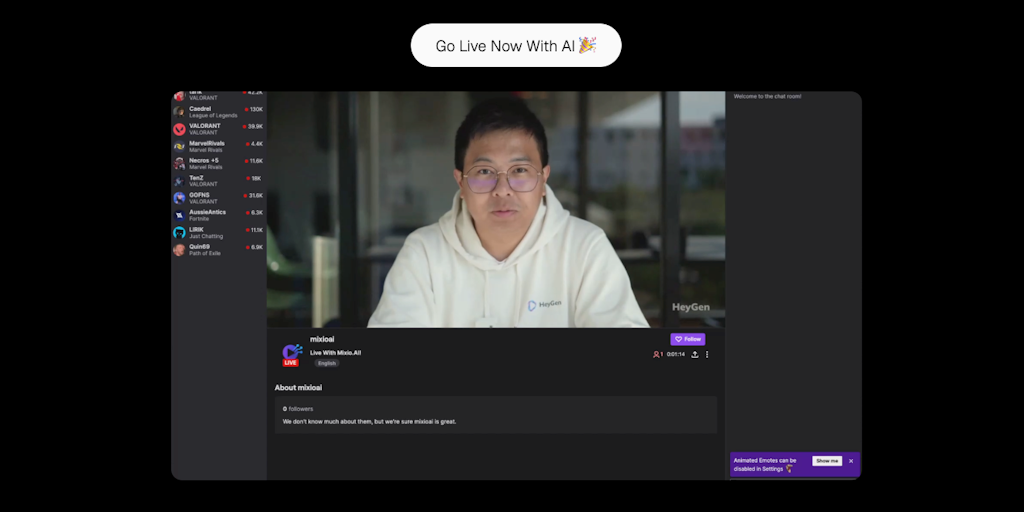Click the mixioai channel avatar with LIVE badge
Viewport: 1024px width, 512px height.
(x=291, y=354)
